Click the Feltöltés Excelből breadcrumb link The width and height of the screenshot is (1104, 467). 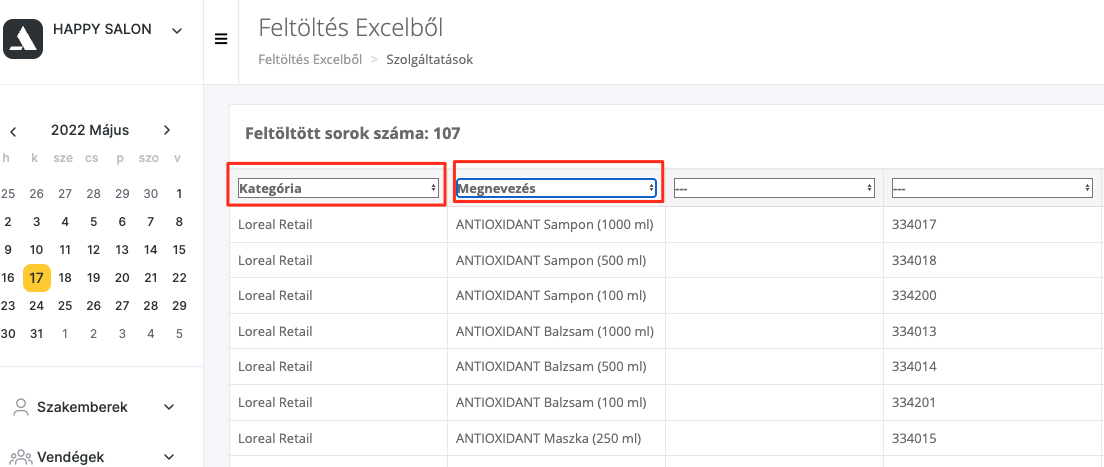(x=310, y=60)
